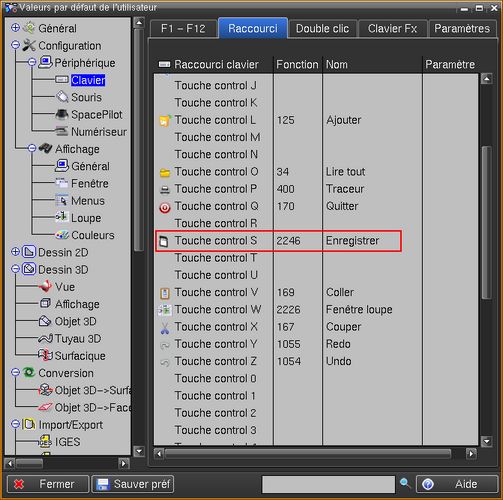
Task: Select the Loupe icon under Affichage
Action: click(62, 217)
